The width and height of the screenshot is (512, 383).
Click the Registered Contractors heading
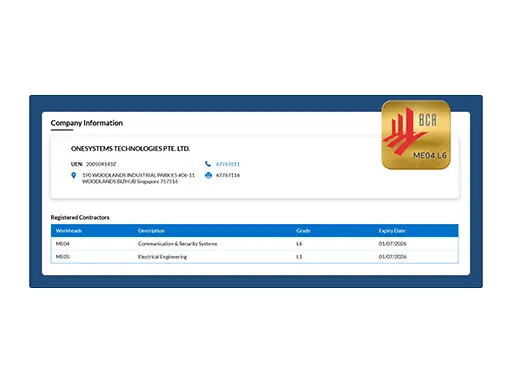80,217
